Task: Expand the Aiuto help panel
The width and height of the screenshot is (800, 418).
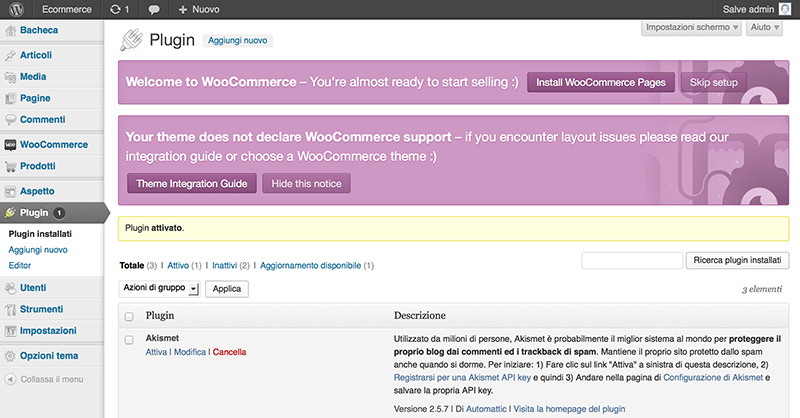Action: click(x=764, y=28)
